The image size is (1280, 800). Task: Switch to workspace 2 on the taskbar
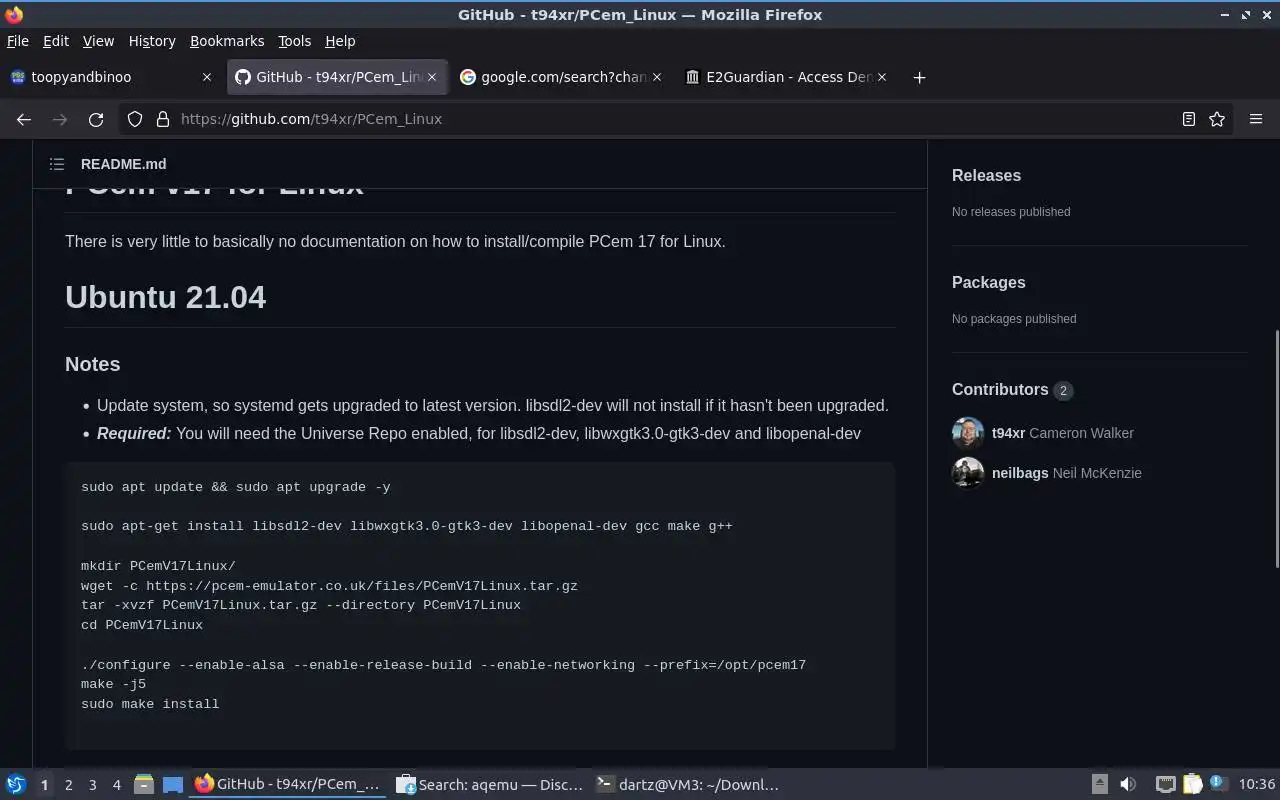point(68,785)
